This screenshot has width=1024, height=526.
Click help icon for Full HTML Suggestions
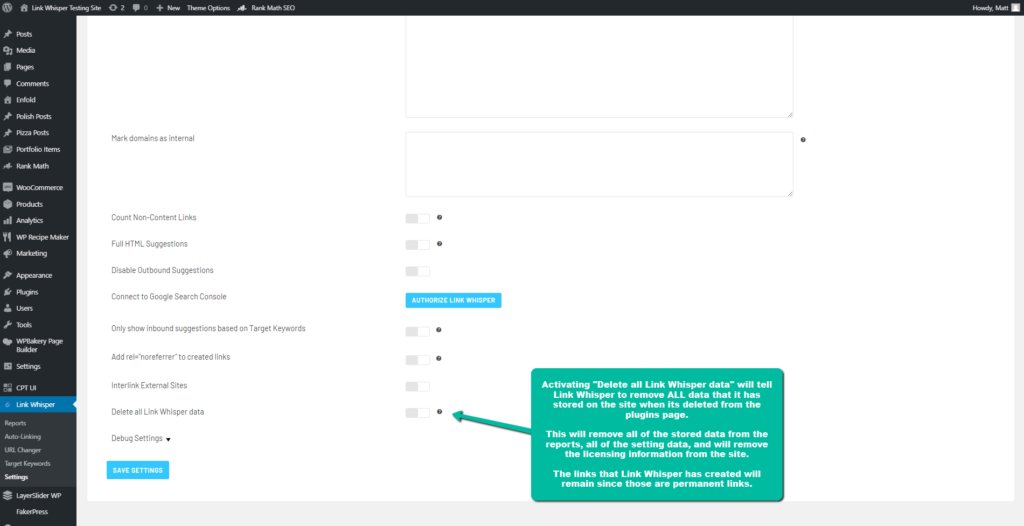click(440, 243)
